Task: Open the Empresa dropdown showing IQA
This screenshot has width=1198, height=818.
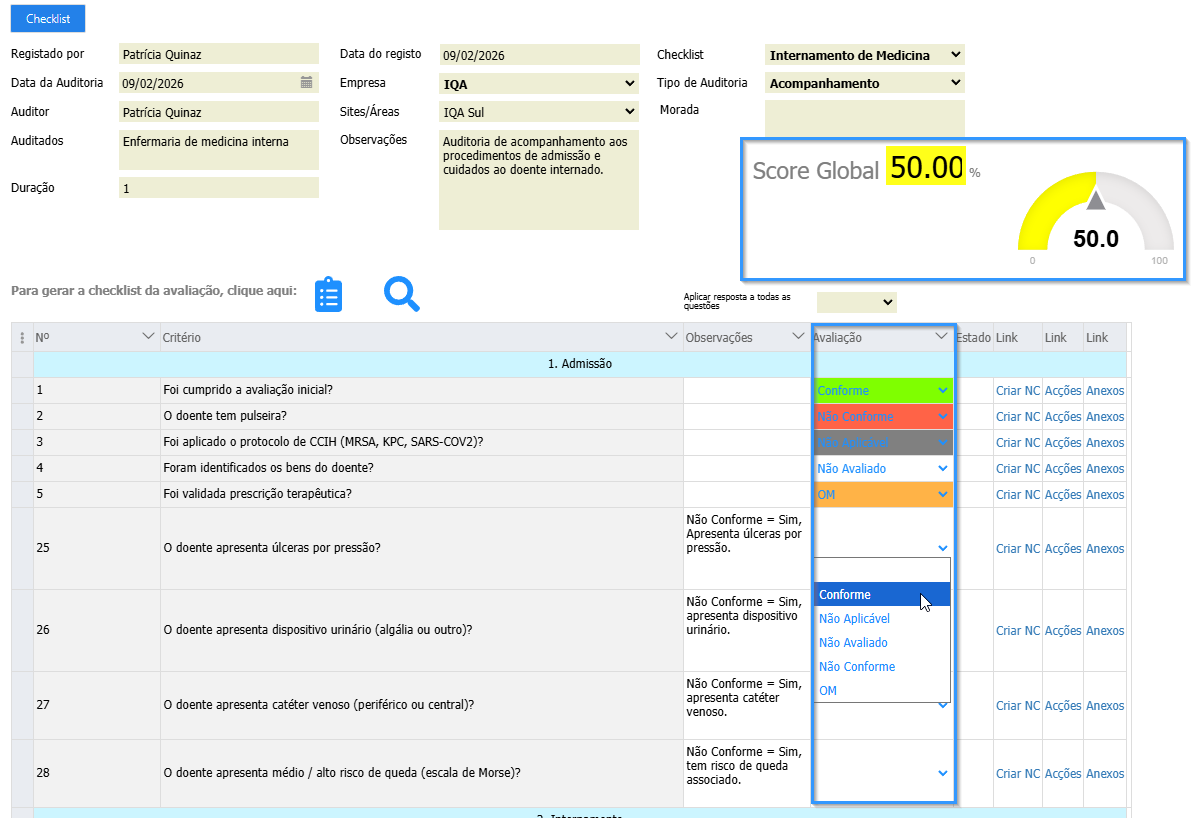Action: click(539, 83)
